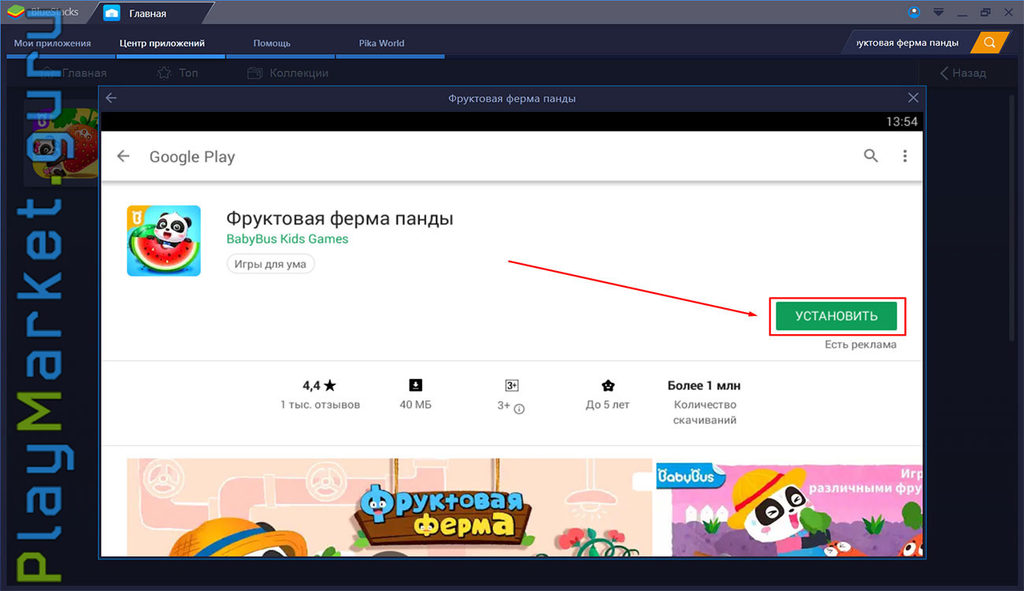The width and height of the screenshot is (1024, 591).
Task: Open the Помощь tab
Action: 272,43
